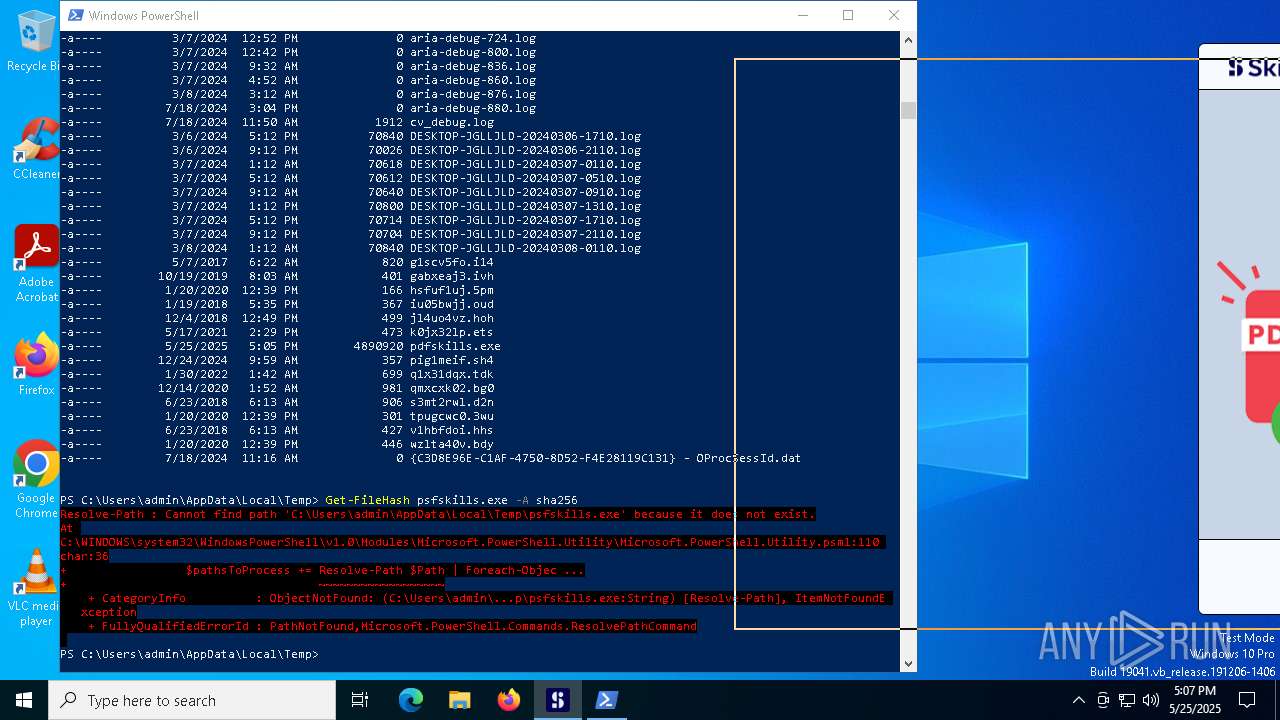Click the last PowerShell prompt line
This screenshot has height=720, width=1280.
[189, 654]
